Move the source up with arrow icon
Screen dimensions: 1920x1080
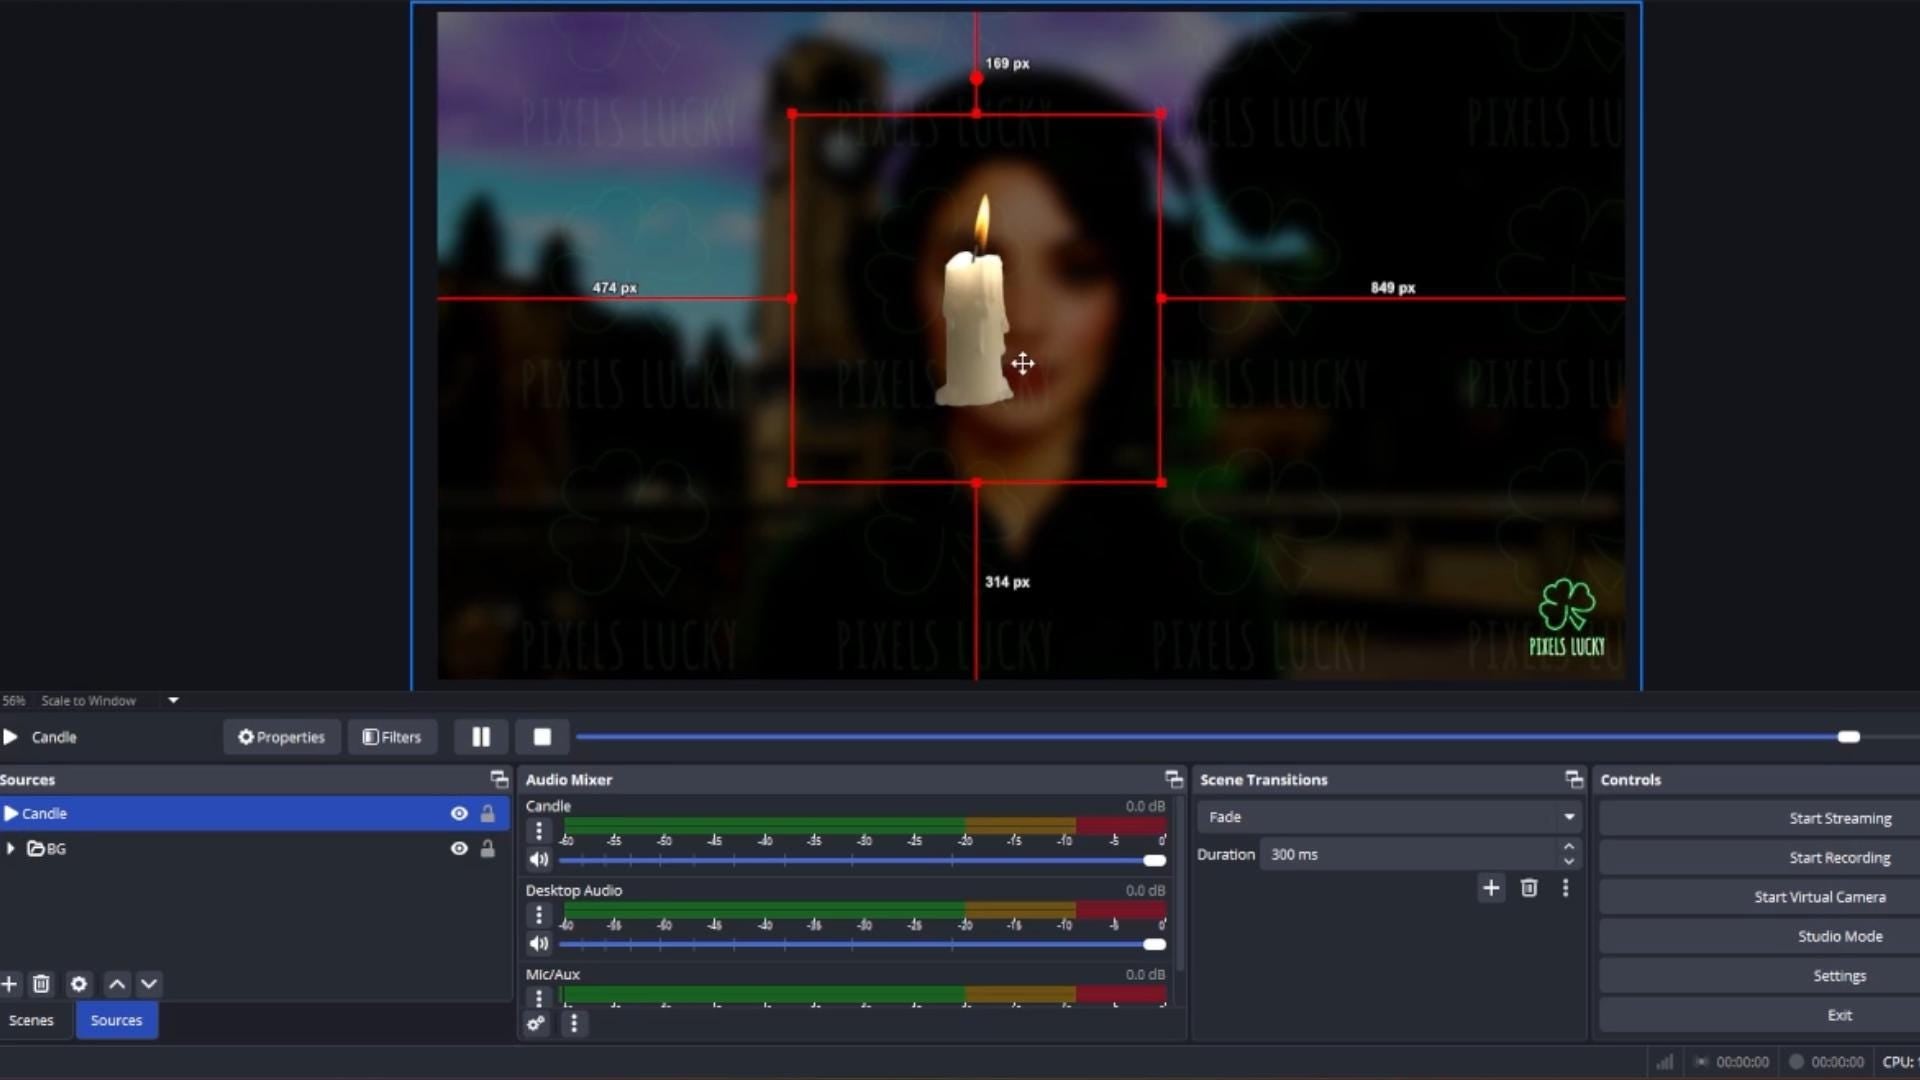click(x=117, y=984)
